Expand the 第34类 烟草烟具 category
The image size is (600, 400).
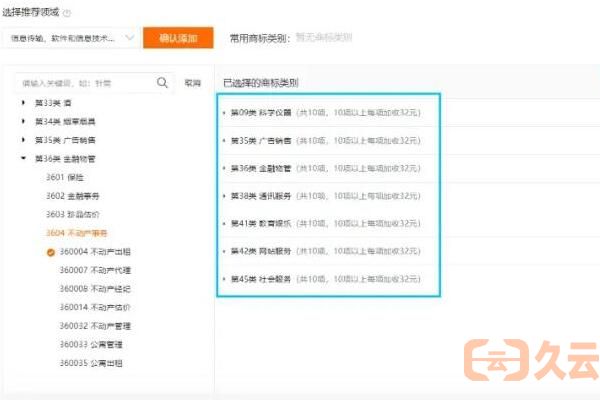[x=24, y=121]
